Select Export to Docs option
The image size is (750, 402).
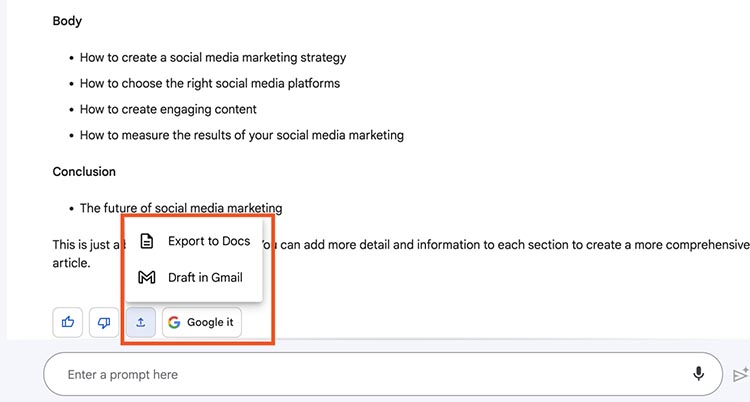point(194,241)
